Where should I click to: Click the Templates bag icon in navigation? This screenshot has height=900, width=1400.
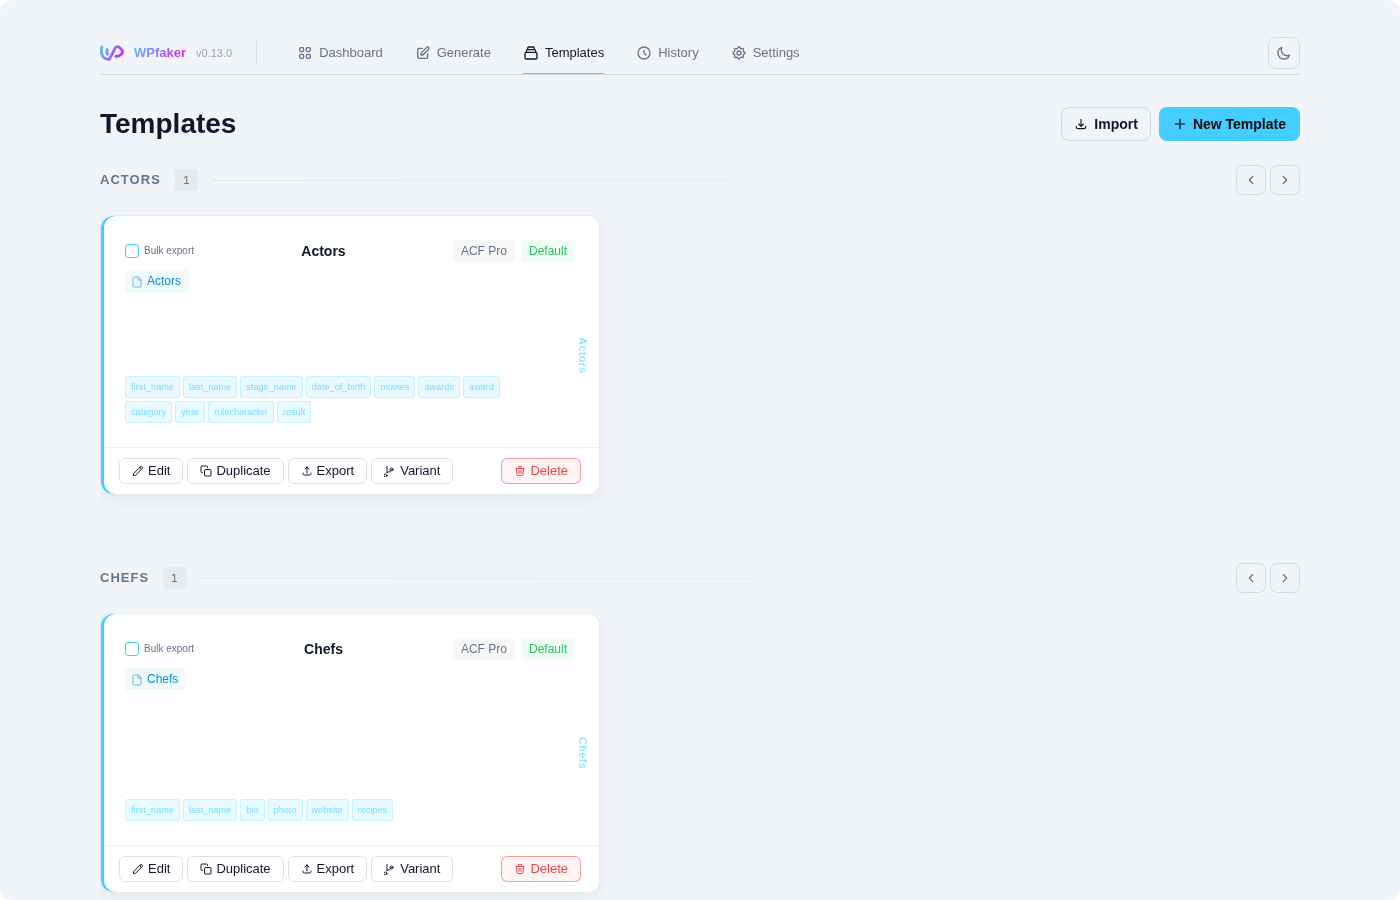click(529, 52)
